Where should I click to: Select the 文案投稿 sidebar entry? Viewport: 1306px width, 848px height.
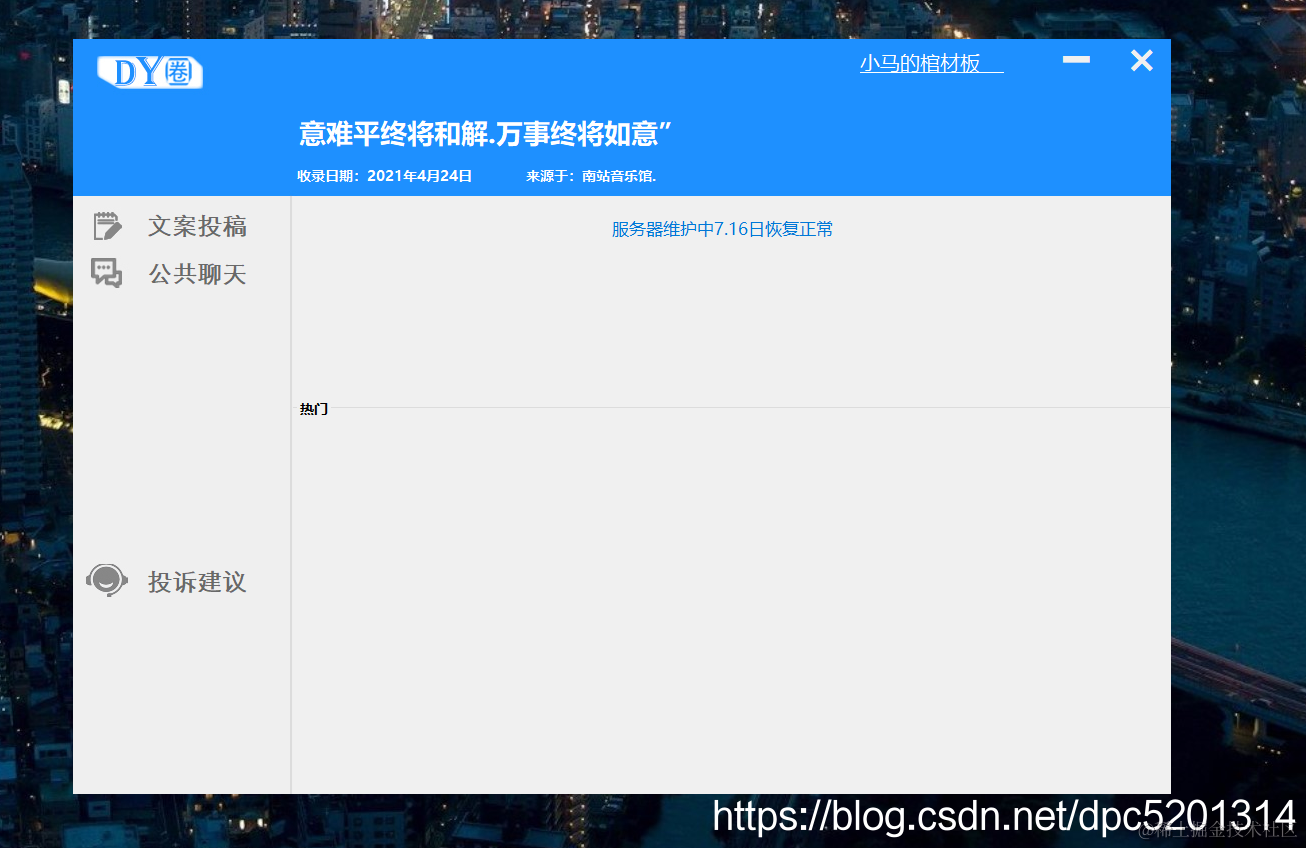(x=196, y=226)
